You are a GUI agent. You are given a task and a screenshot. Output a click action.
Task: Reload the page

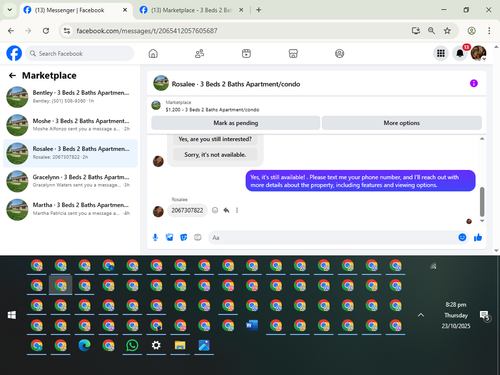click(46, 31)
